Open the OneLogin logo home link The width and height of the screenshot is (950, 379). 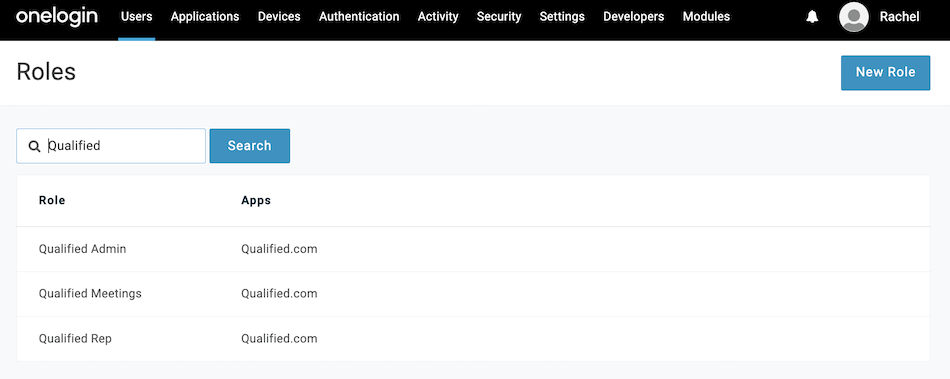click(56, 16)
